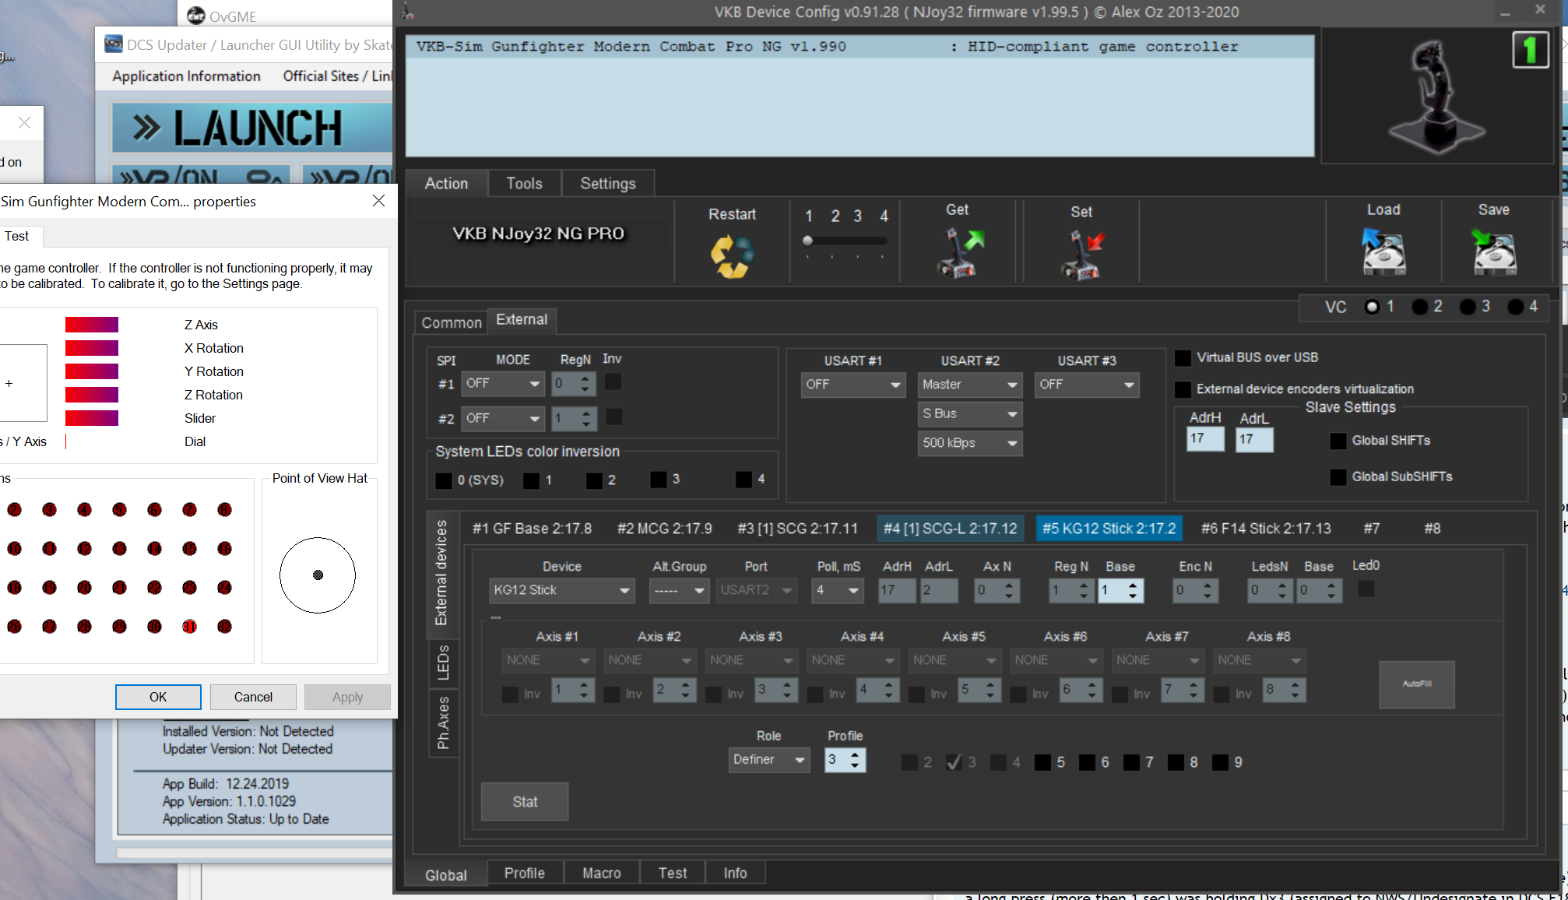Select the #4 [1] SCG-L 2:17.12 device tab
The width and height of the screenshot is (1568, 900).
pyautogui.click(x=950, y=528)
